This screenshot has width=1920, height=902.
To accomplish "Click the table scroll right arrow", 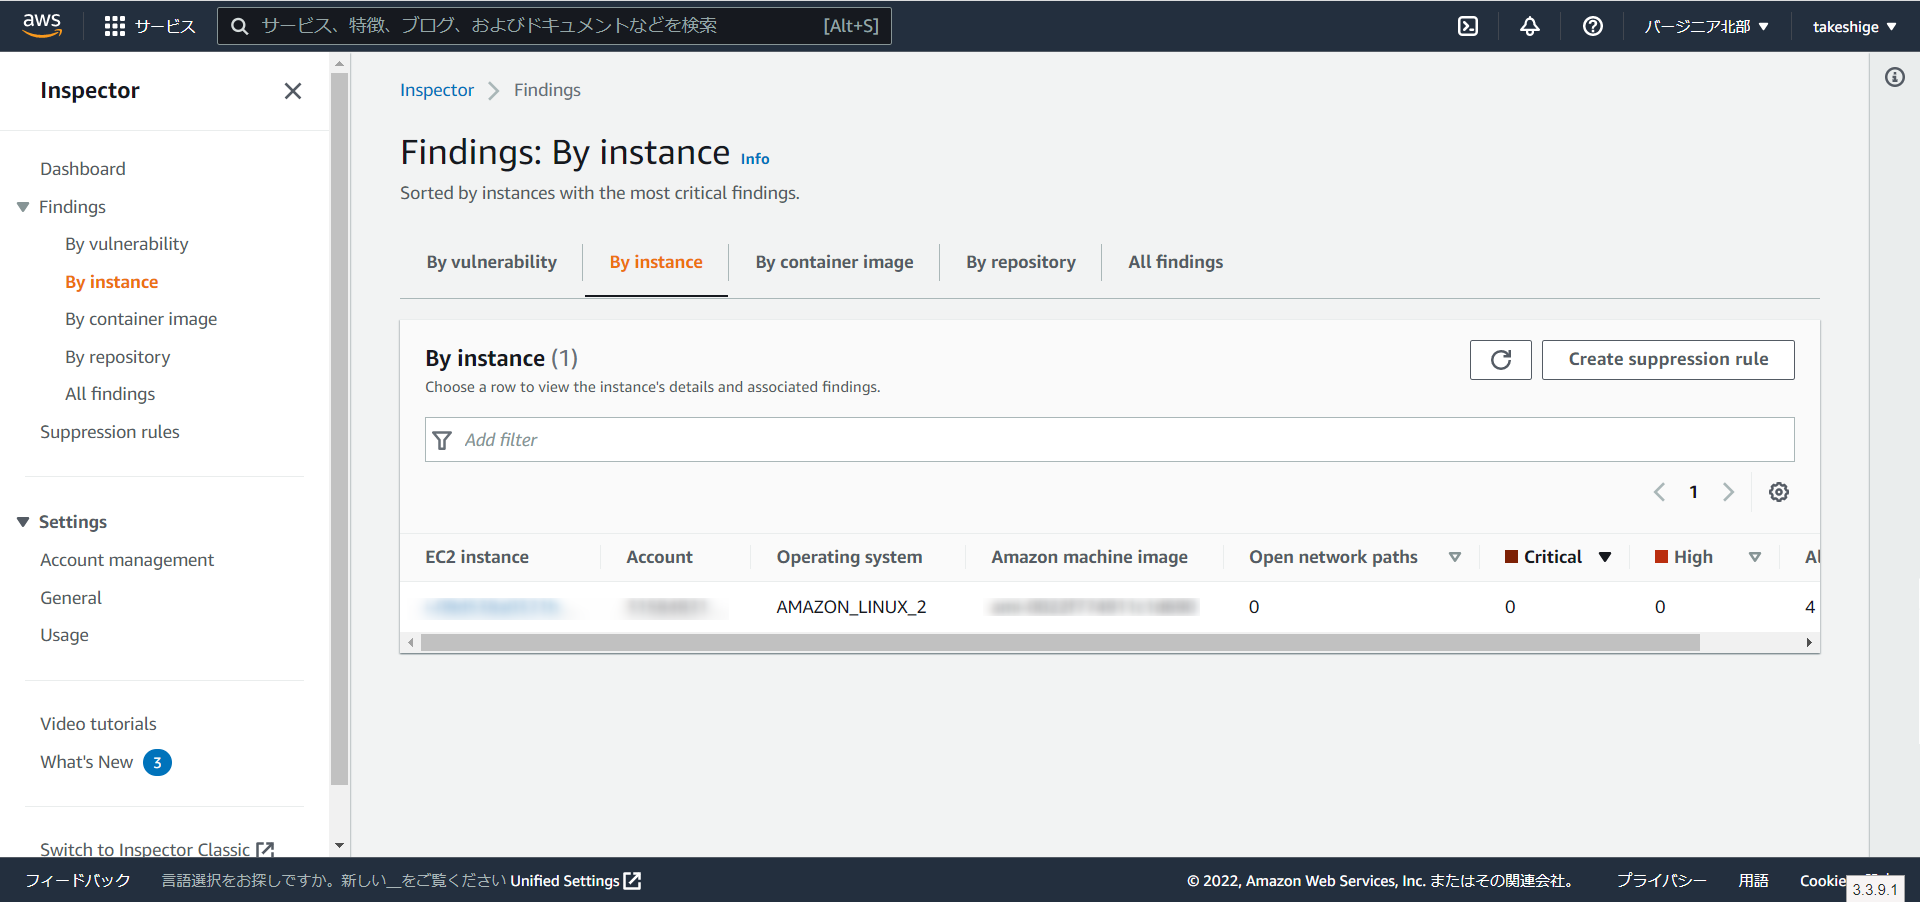I will pyautogui.click(x=1809, y=643).
